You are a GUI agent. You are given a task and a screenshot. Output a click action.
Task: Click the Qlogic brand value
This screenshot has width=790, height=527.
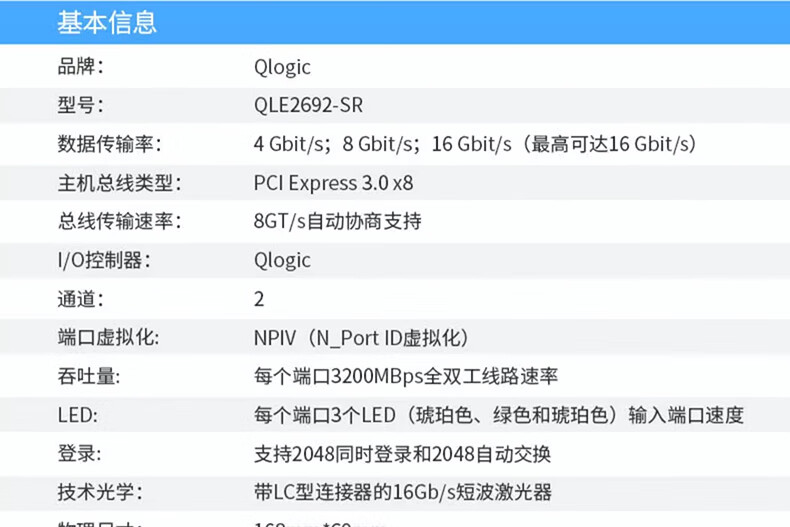(282, 67)
